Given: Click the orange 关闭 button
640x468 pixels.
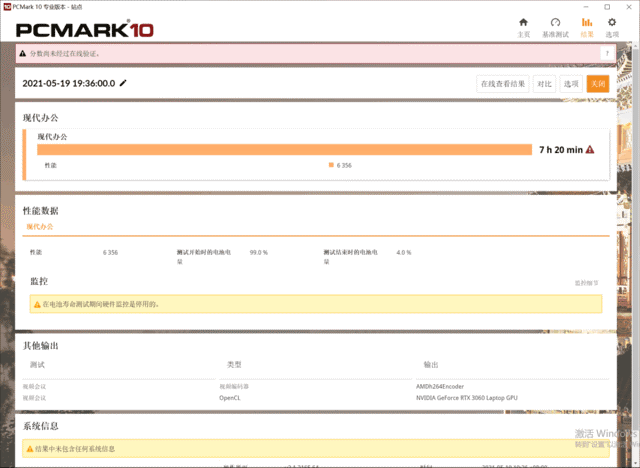Looking at the screenshot, I should click(598, 84).
